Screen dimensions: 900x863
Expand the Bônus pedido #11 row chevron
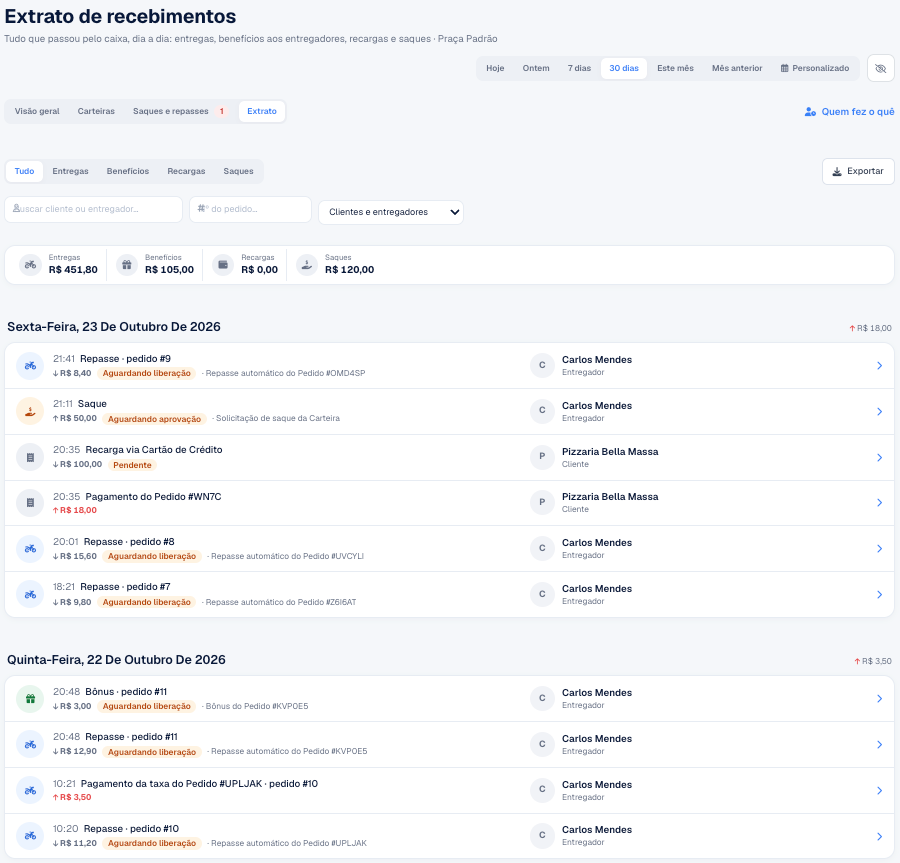879,698
